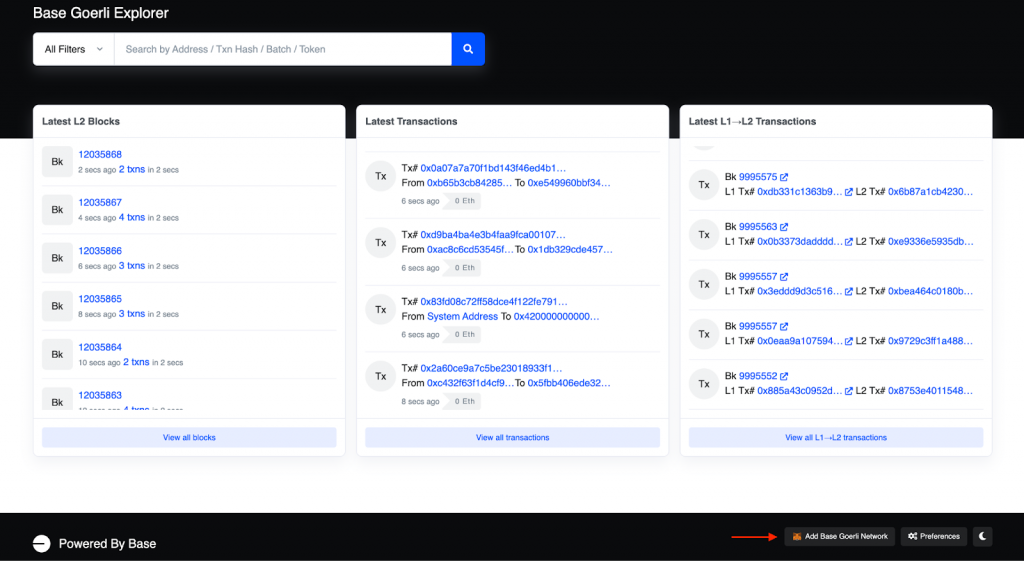Open L1 Tx 0x0b3373dadddd
The width and height of the screenshot is (1024, 561).
click(799, 242)
